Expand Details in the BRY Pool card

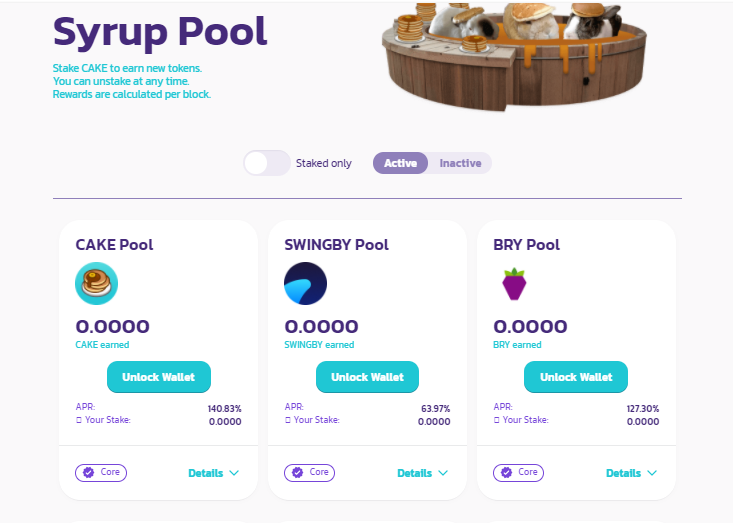click(632, 473)
